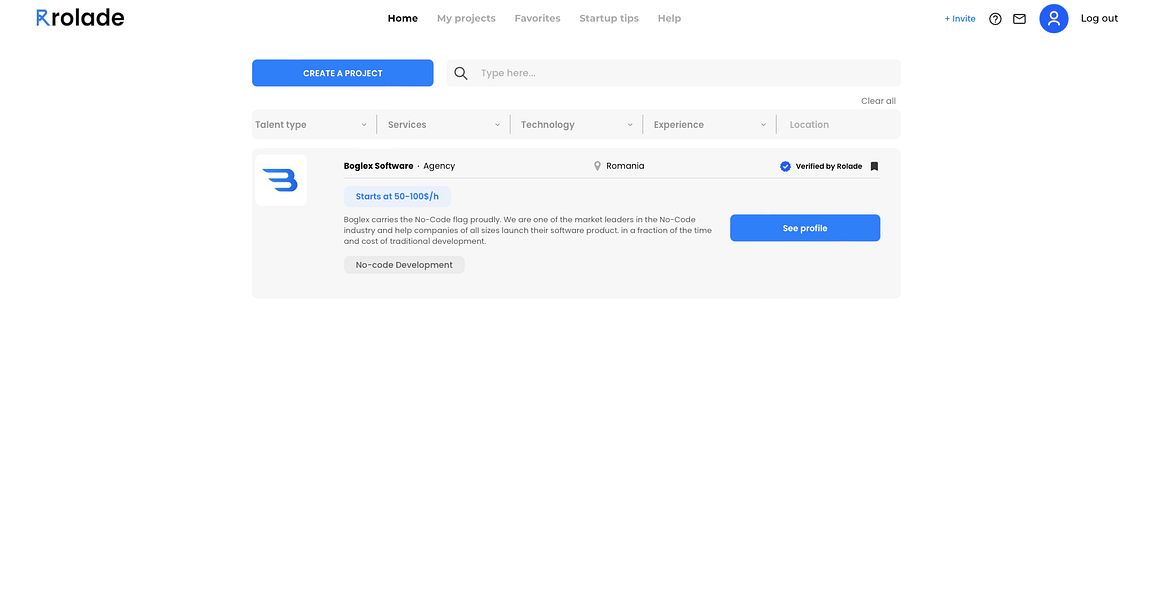Viewport: 1153px width, 600px height.
Task: Expand the Services dropdown
Action: coord(443,124)
